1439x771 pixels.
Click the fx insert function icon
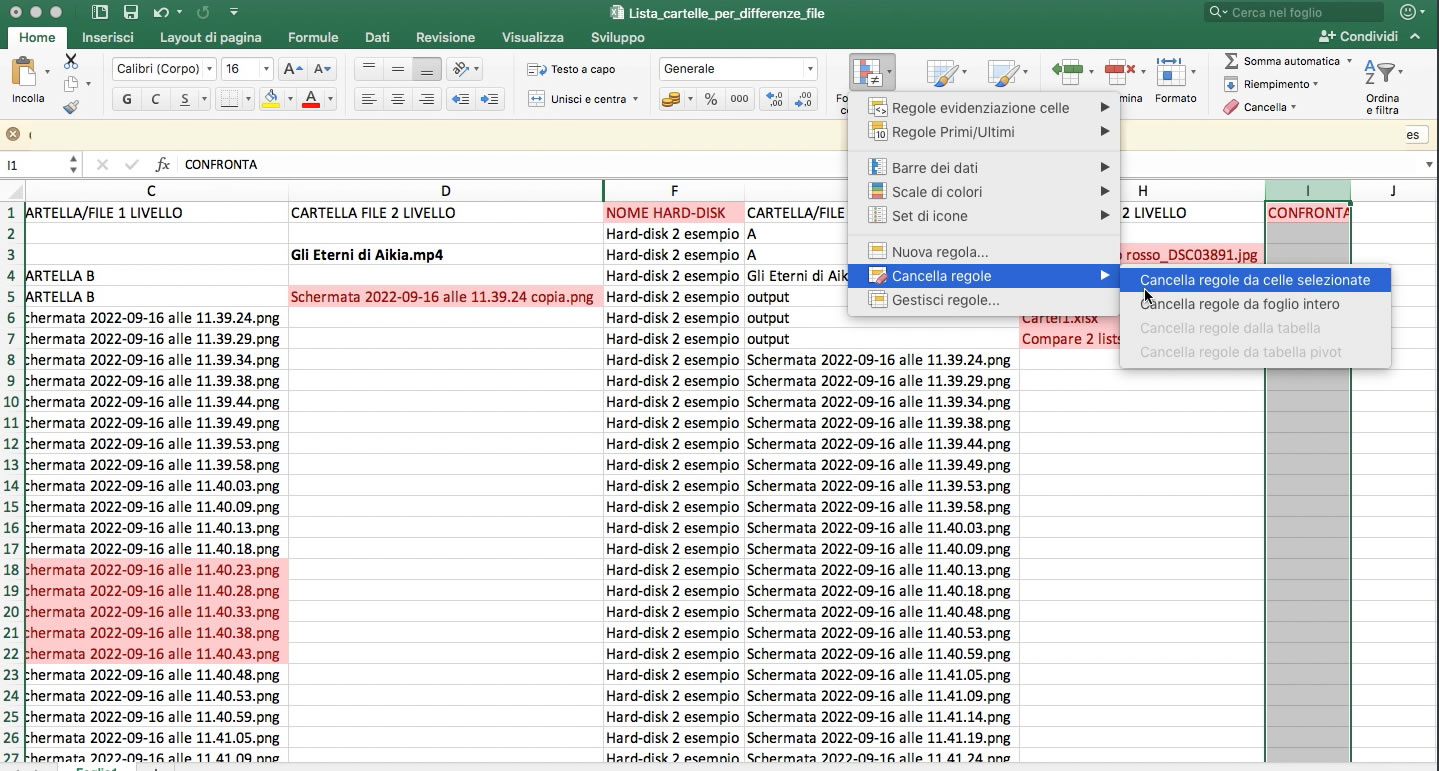tap(163, 164)
